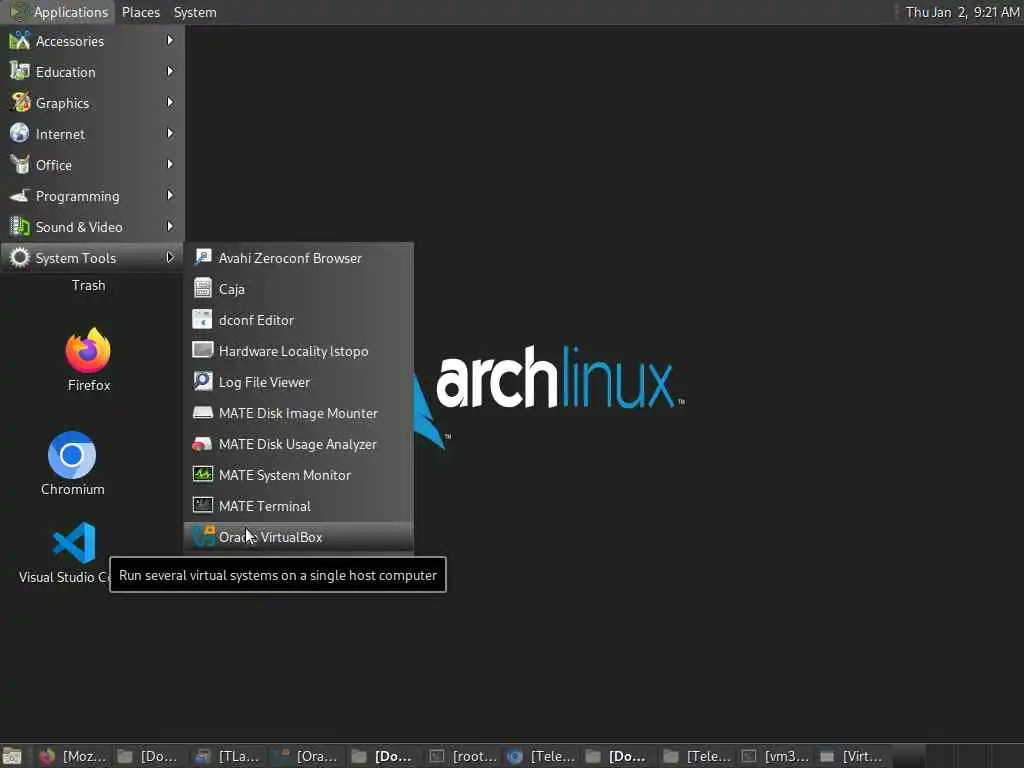Click the MATE Disk Image Mounter icon
This screenshot has height=768, width=1024.
202,413
